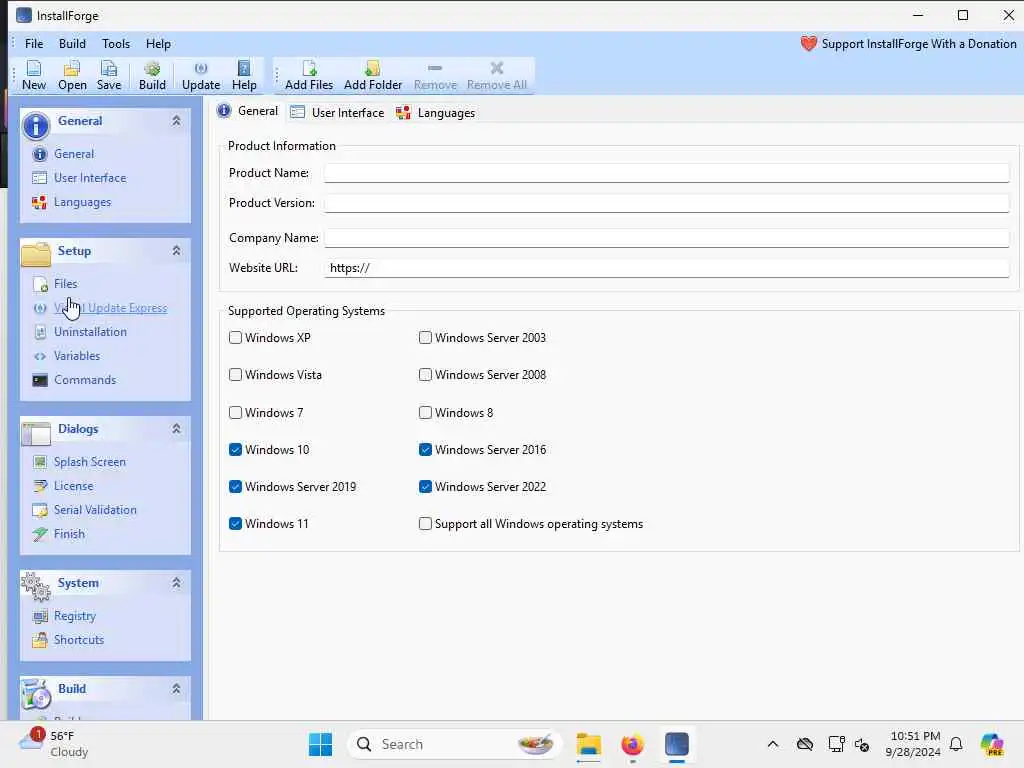Open Firefox from the taskbar
The height and width of the screenshot is (768, 1024).
(x=632, y=744)
